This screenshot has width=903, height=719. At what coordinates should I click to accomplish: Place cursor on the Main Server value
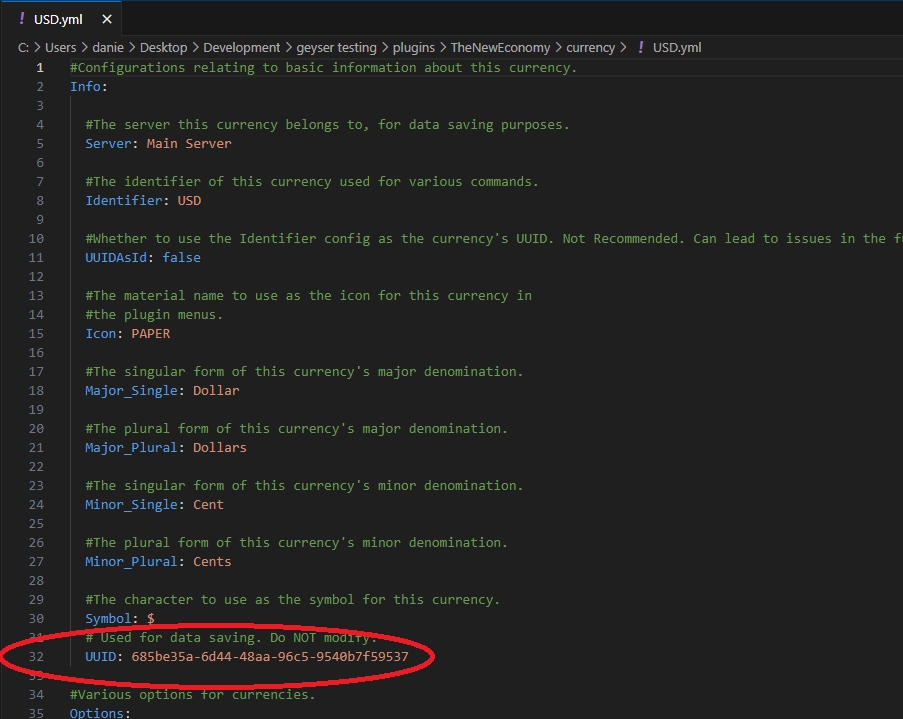[x=188, y=143]
